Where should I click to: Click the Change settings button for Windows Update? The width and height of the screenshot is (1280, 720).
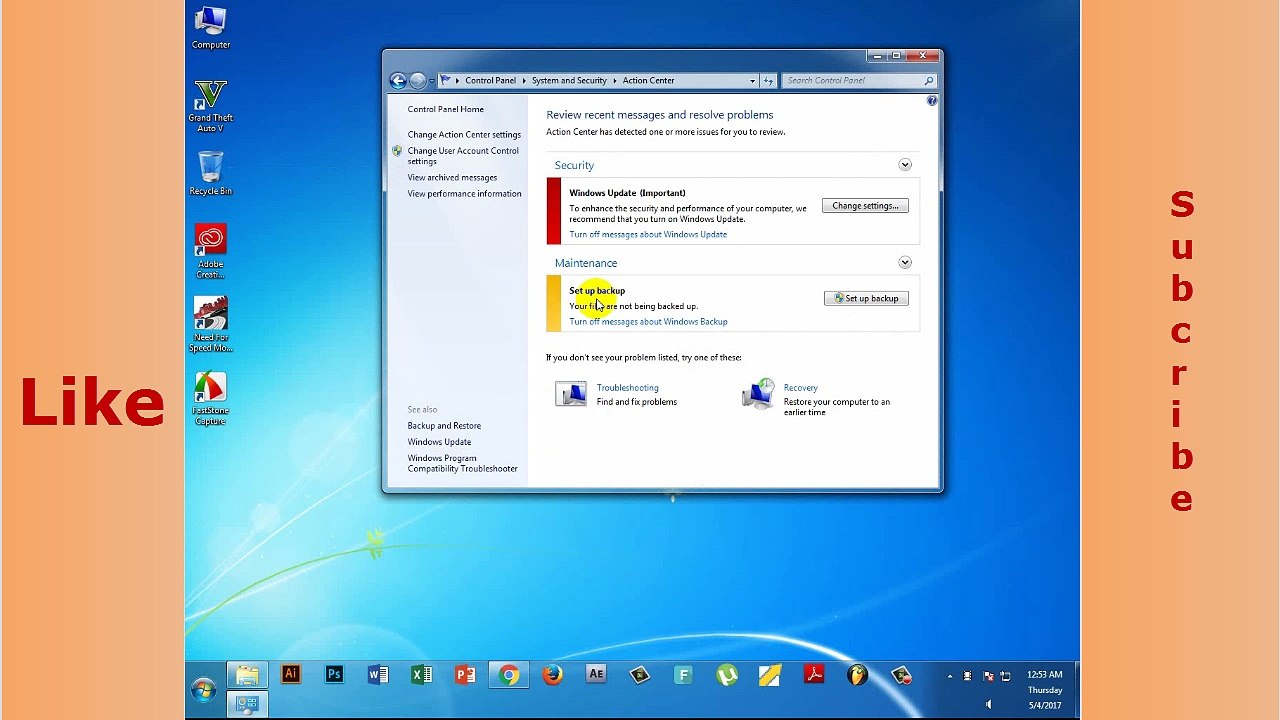(x=865, y=206)
